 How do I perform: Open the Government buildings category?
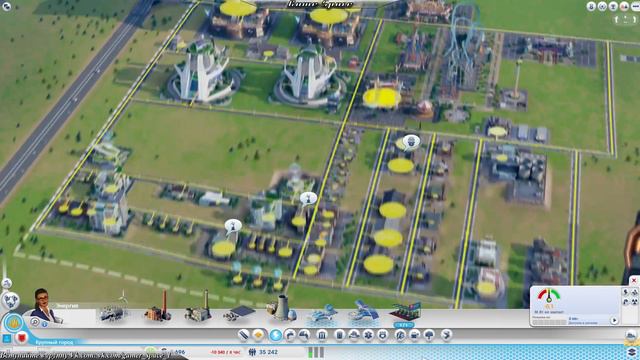pos(322,335)
